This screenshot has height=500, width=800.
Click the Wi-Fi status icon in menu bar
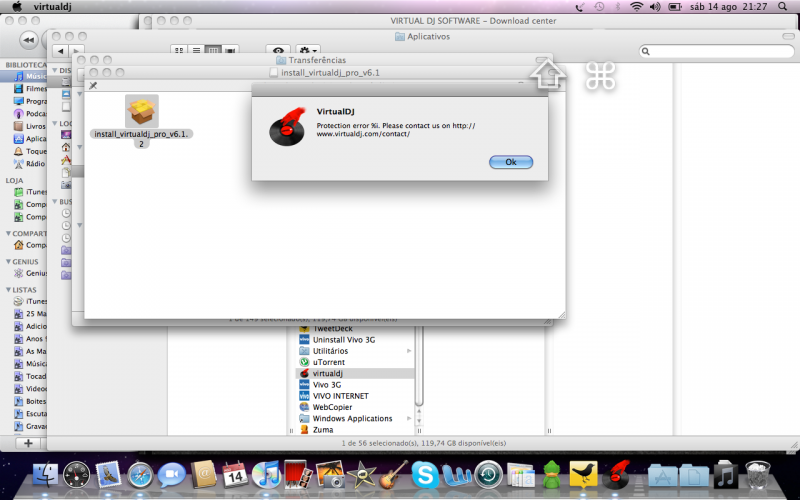point(636,7)
